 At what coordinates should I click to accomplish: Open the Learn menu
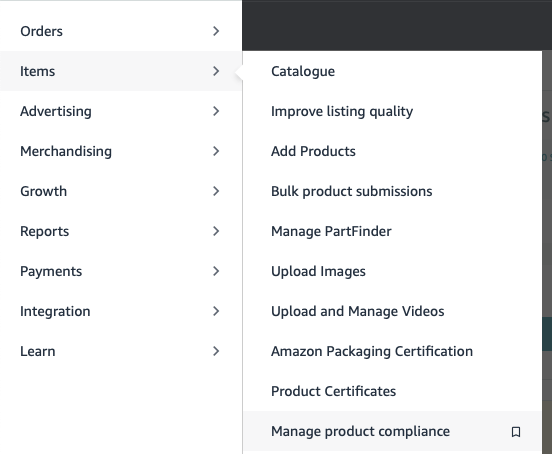120,351
